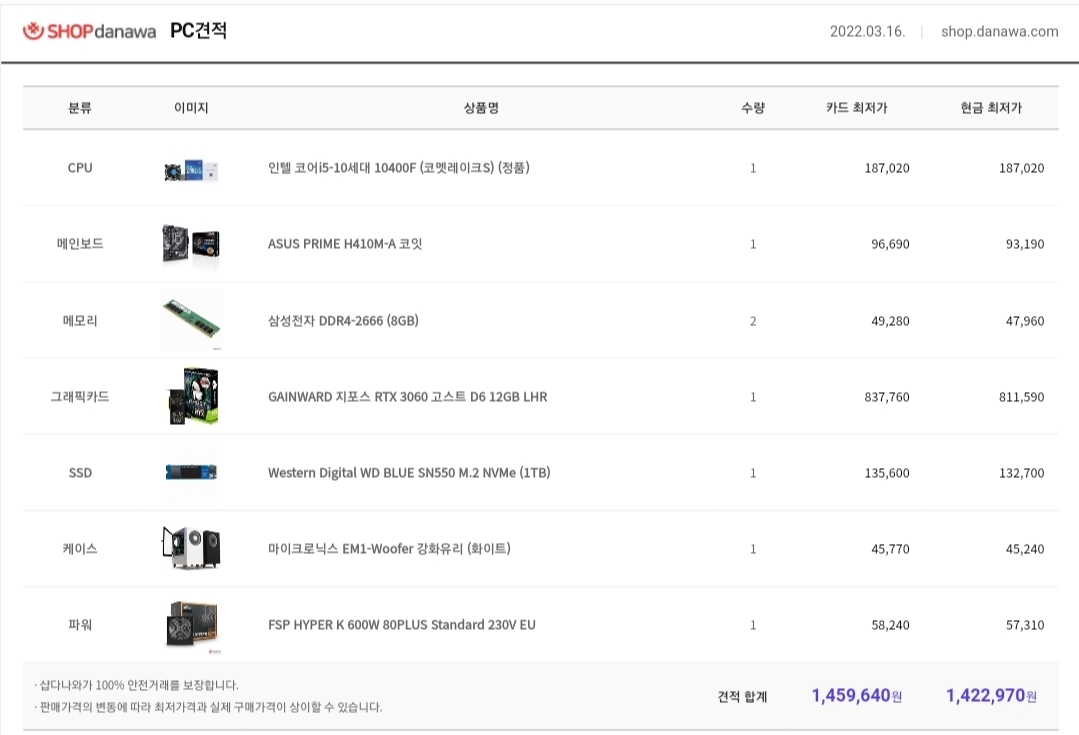The height and width of the screenshot is (735, 1079).
Task: Click SSD card price 135,600
Action: tap(886, 473)
